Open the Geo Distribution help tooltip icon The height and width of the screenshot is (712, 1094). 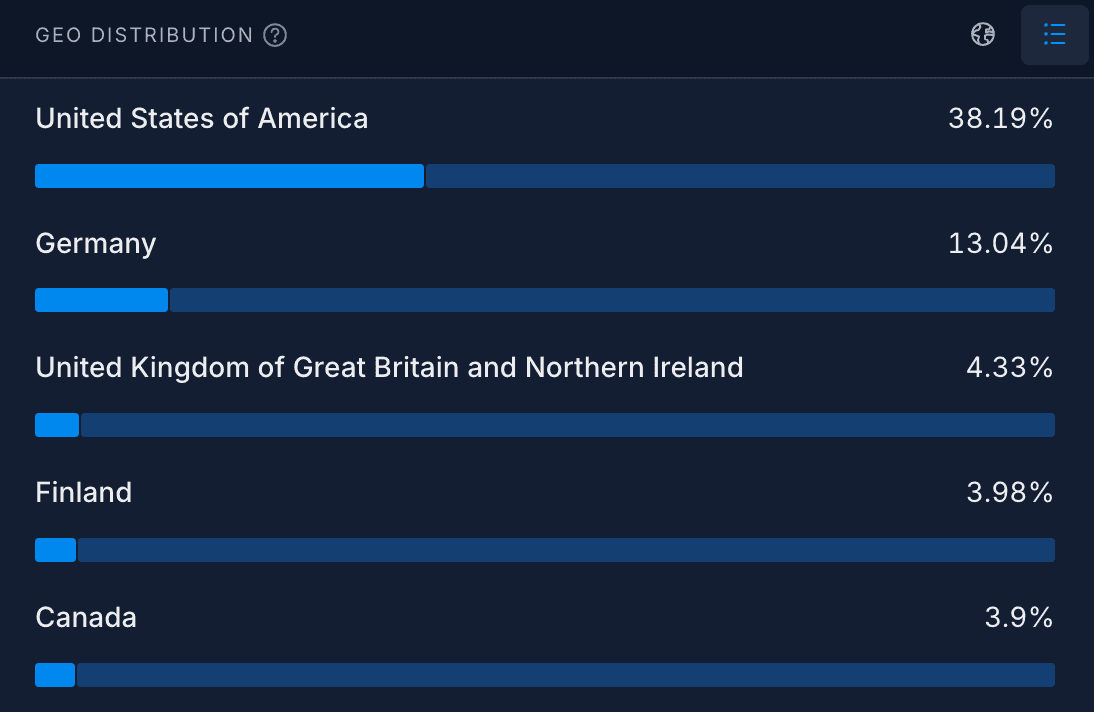[x=275, y=35]
